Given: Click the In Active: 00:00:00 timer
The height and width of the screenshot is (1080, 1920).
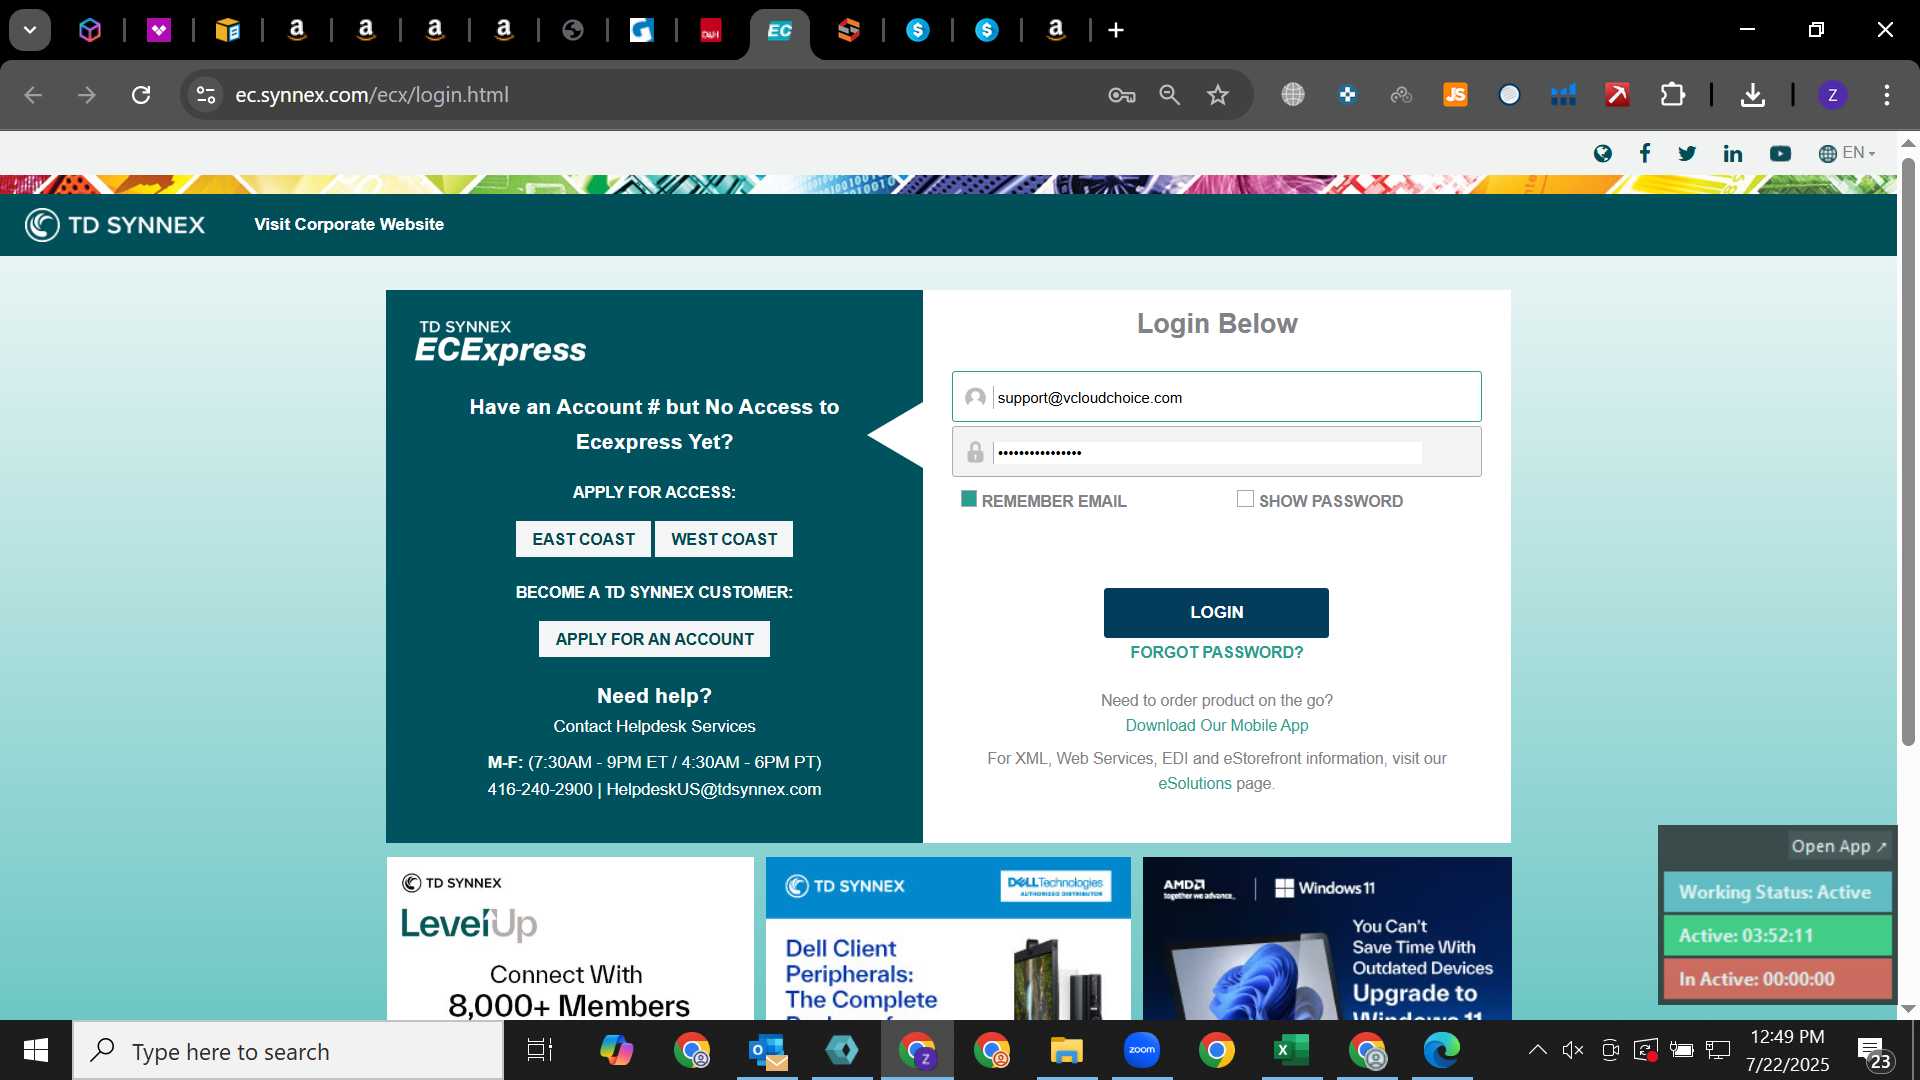Looking at the screenshot, I should click(1777, 979).
